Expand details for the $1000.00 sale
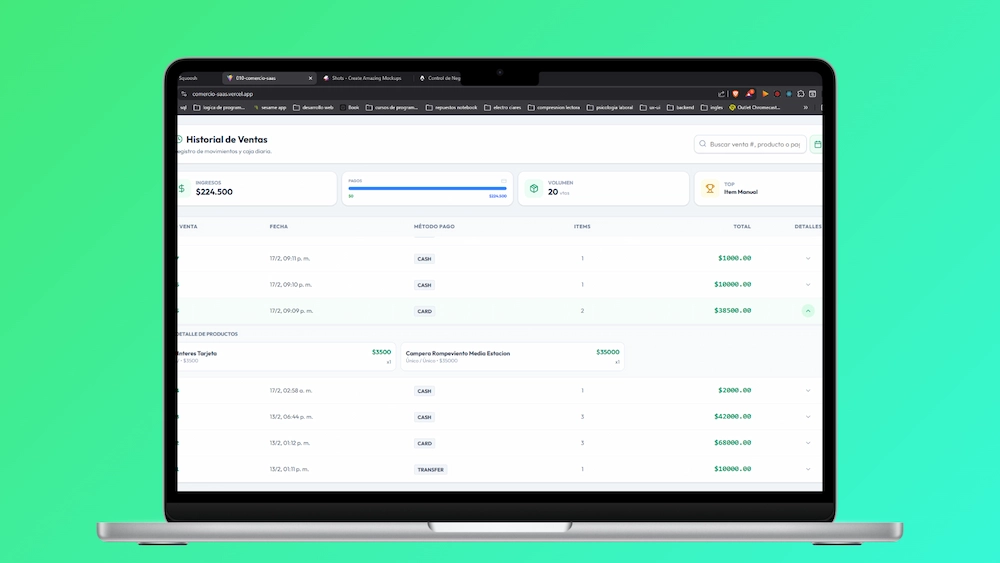The width and height of the screenshot is (1000, 563). click(808, 258)
